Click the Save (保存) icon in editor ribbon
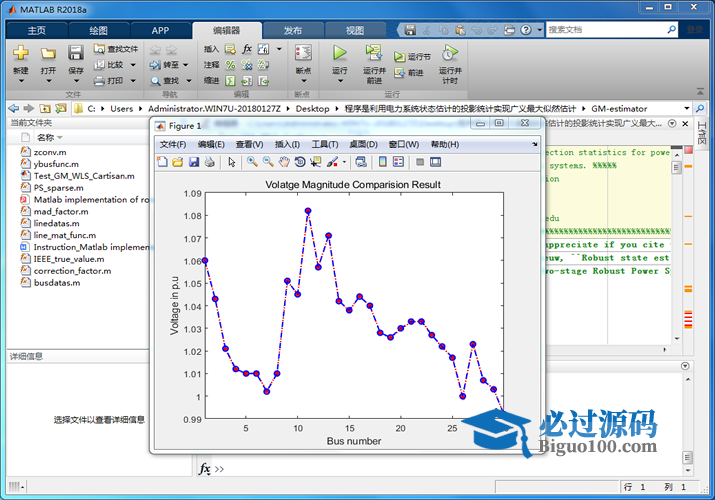Screen dimensions: 715x500 click(x=76, y=53)
